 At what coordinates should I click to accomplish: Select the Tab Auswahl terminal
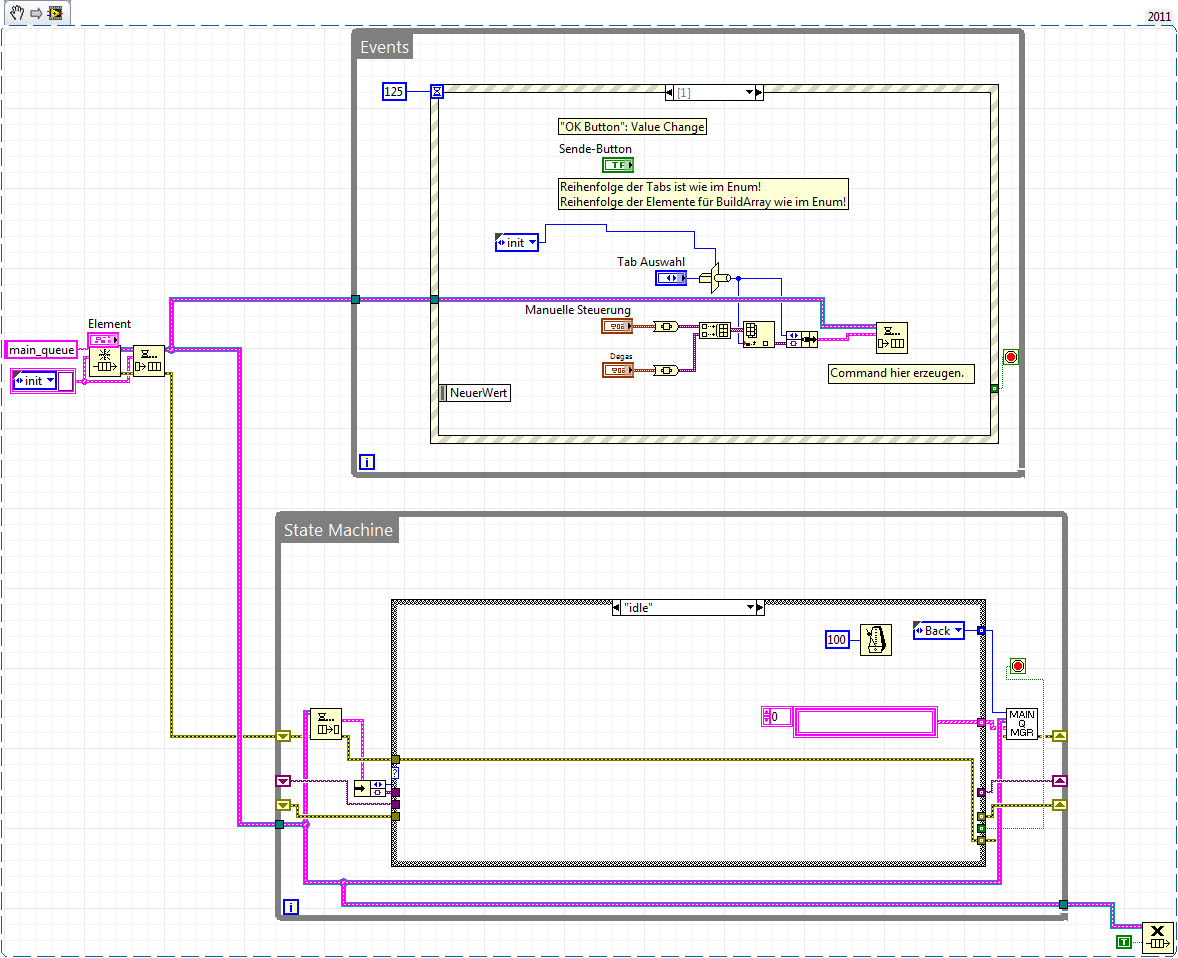[x=671, y=278]
